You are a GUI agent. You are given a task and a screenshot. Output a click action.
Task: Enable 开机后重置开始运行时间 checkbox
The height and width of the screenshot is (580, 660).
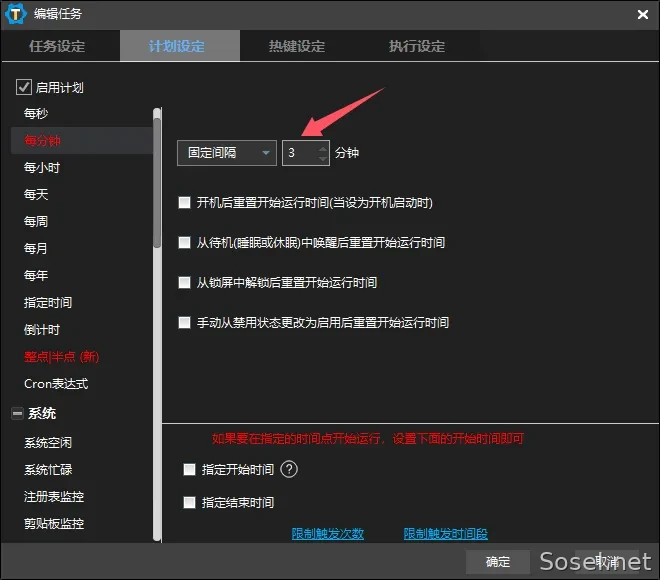184,202
